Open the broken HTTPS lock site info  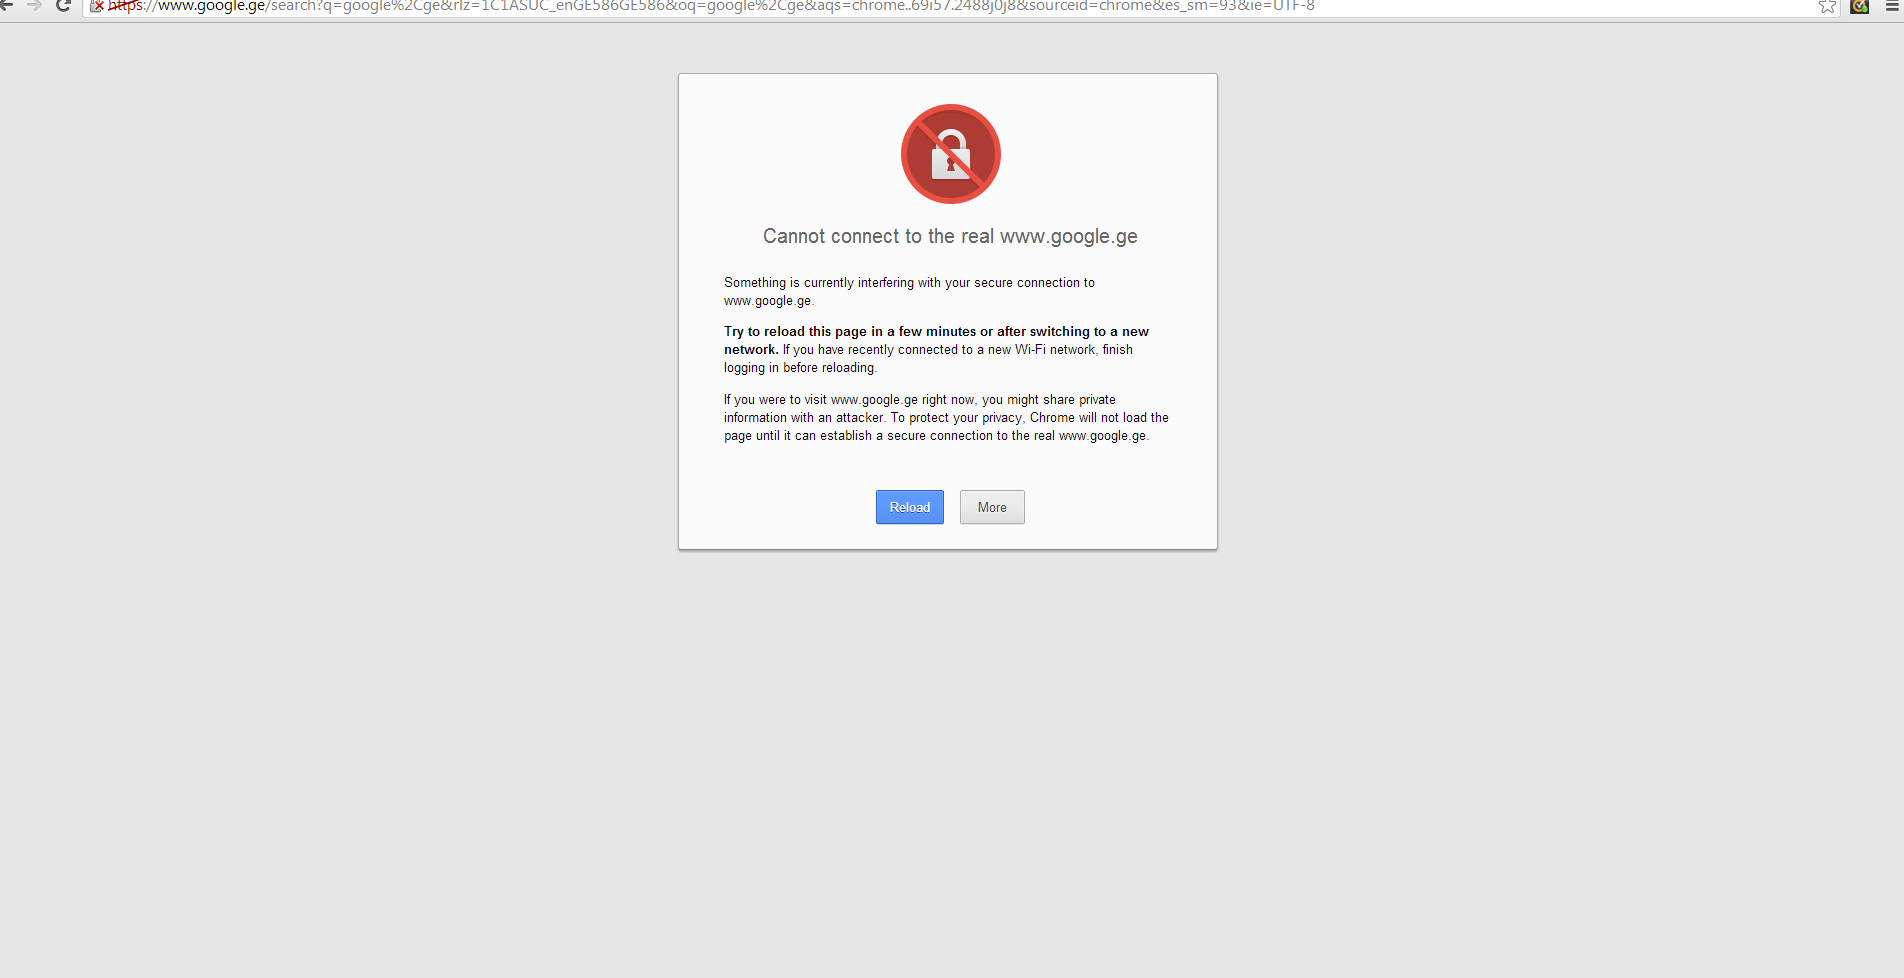tap(97, 5)
